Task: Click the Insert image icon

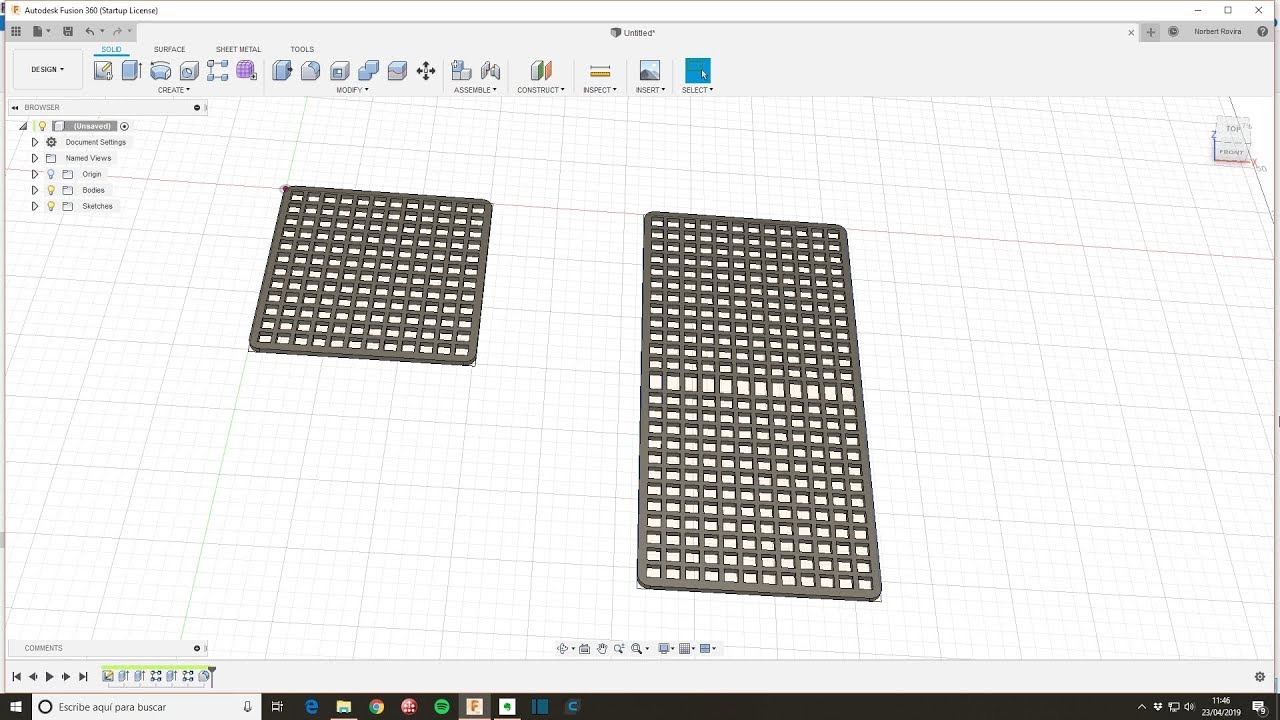Action: pos(650,70)
